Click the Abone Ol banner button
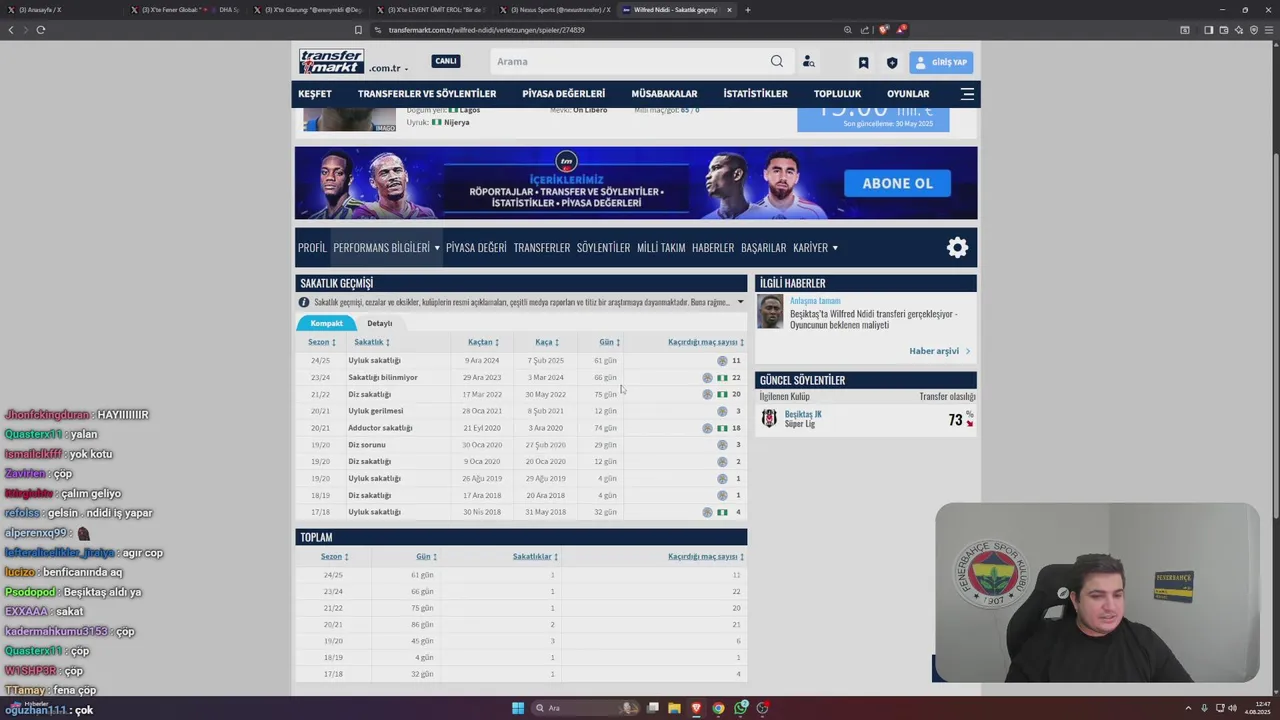The width and height of the screenshot is (1280, 720). [897, 183]
